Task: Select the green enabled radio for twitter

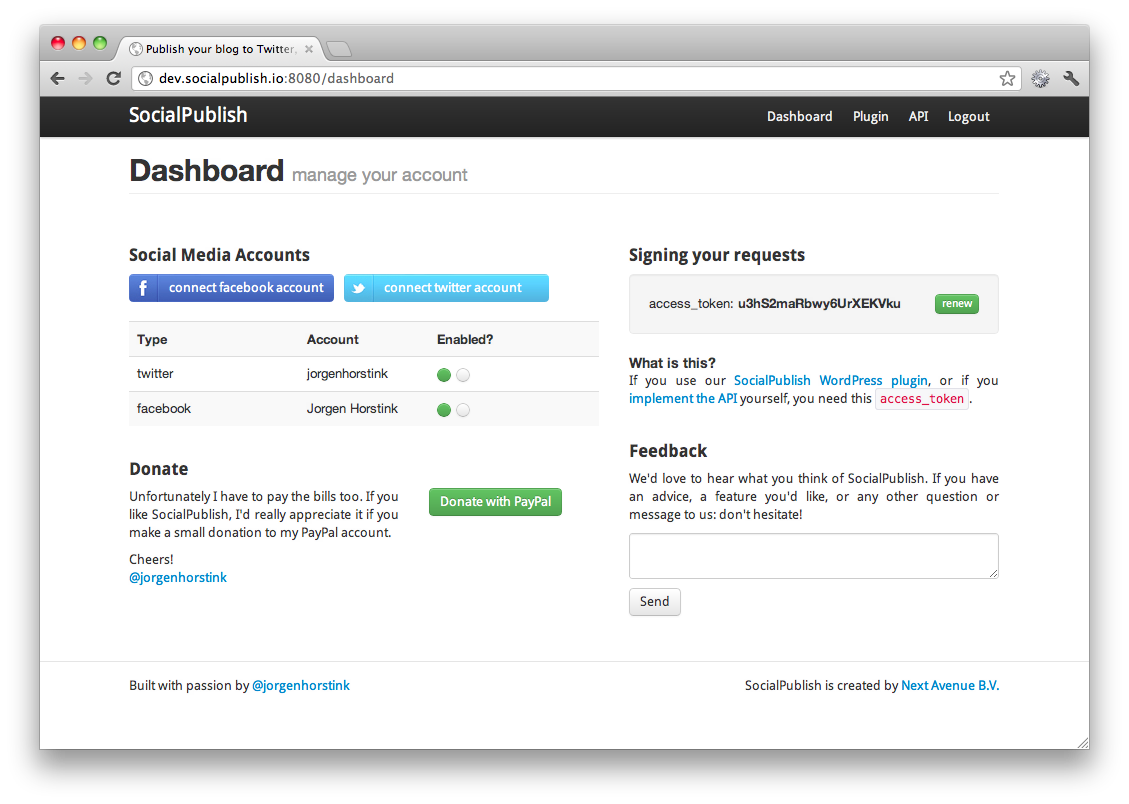Action: pos(444,375)
